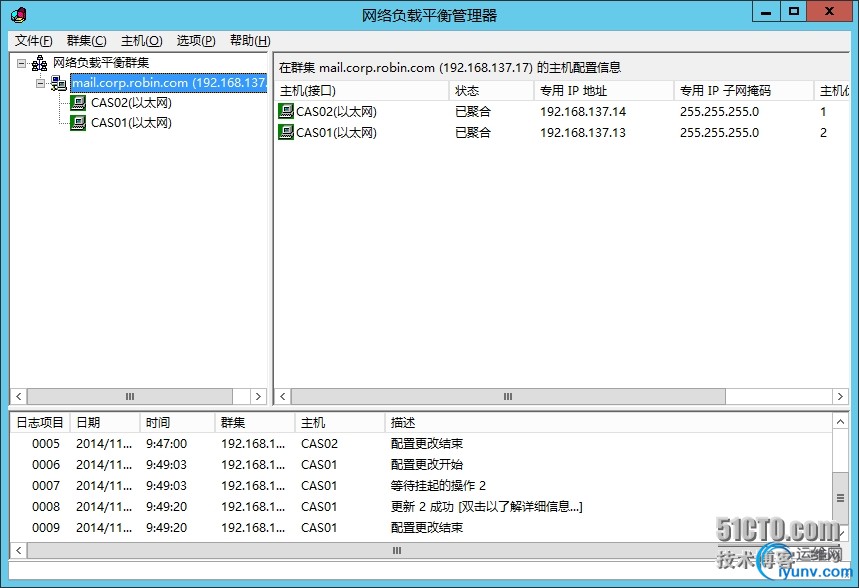Click host list right scroll arrow

tap(840, 396)
